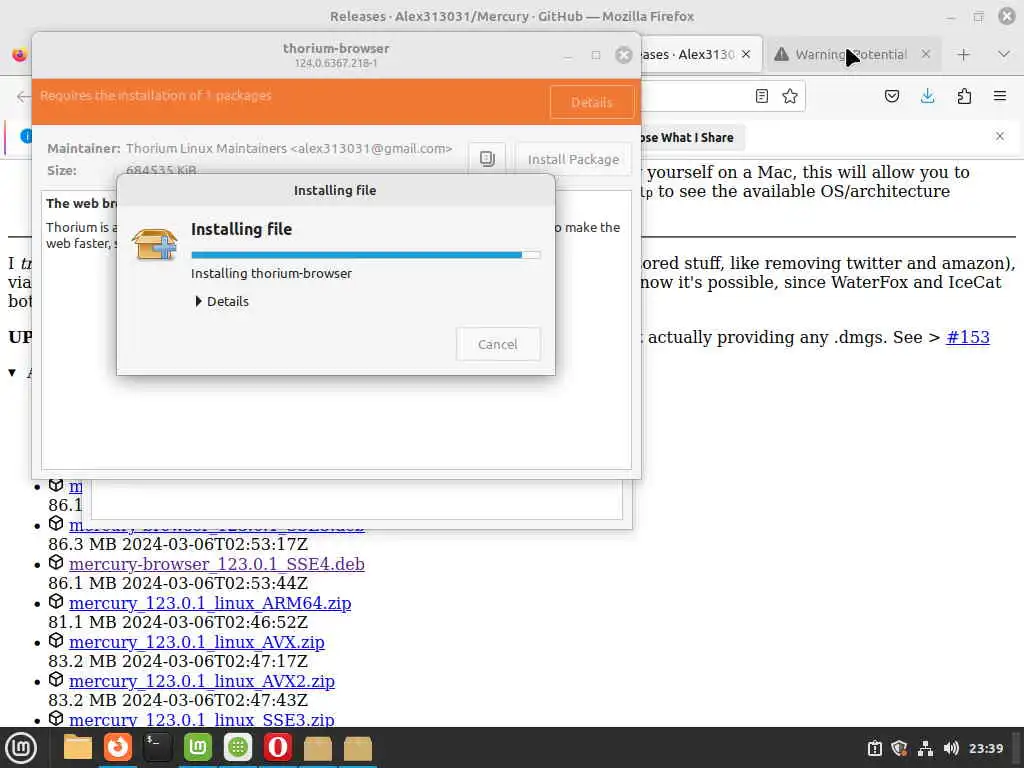The width and height of the screenshot is (1024, 768).
Task: Open Pocket save icon in Firefox
Action: click(x=891, y=97)
